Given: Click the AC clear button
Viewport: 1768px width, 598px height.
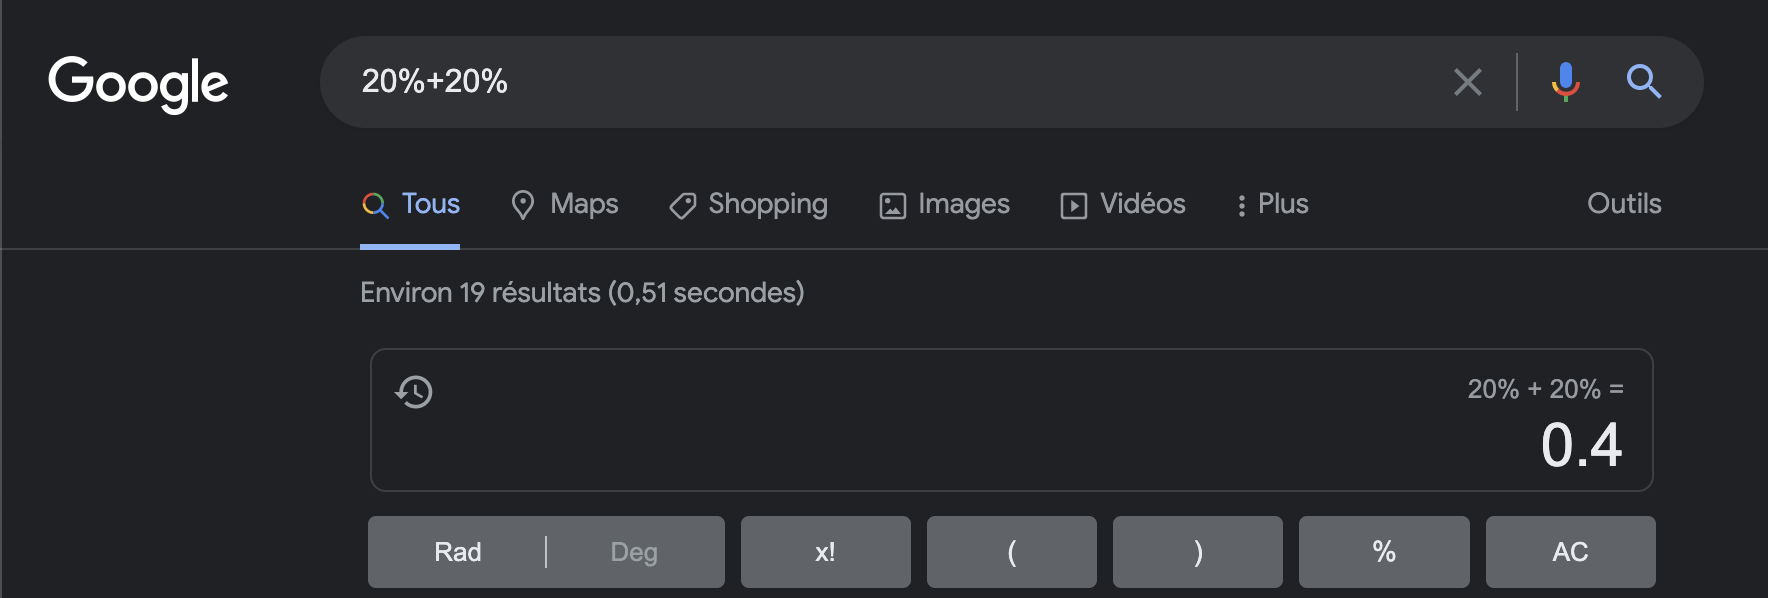Looking at the screenshot, I should click(x=1570, y=552).
